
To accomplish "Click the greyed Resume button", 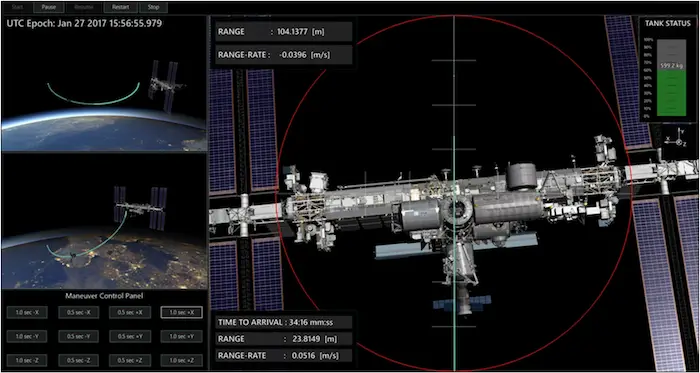I will 83,8.
